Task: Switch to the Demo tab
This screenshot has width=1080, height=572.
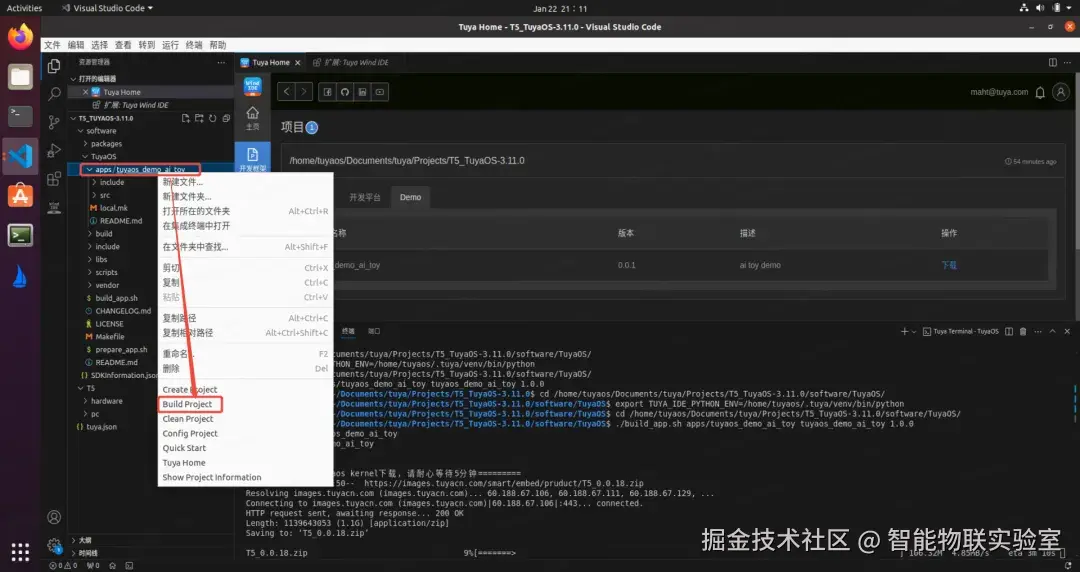Action: click(x=410, y=197)
